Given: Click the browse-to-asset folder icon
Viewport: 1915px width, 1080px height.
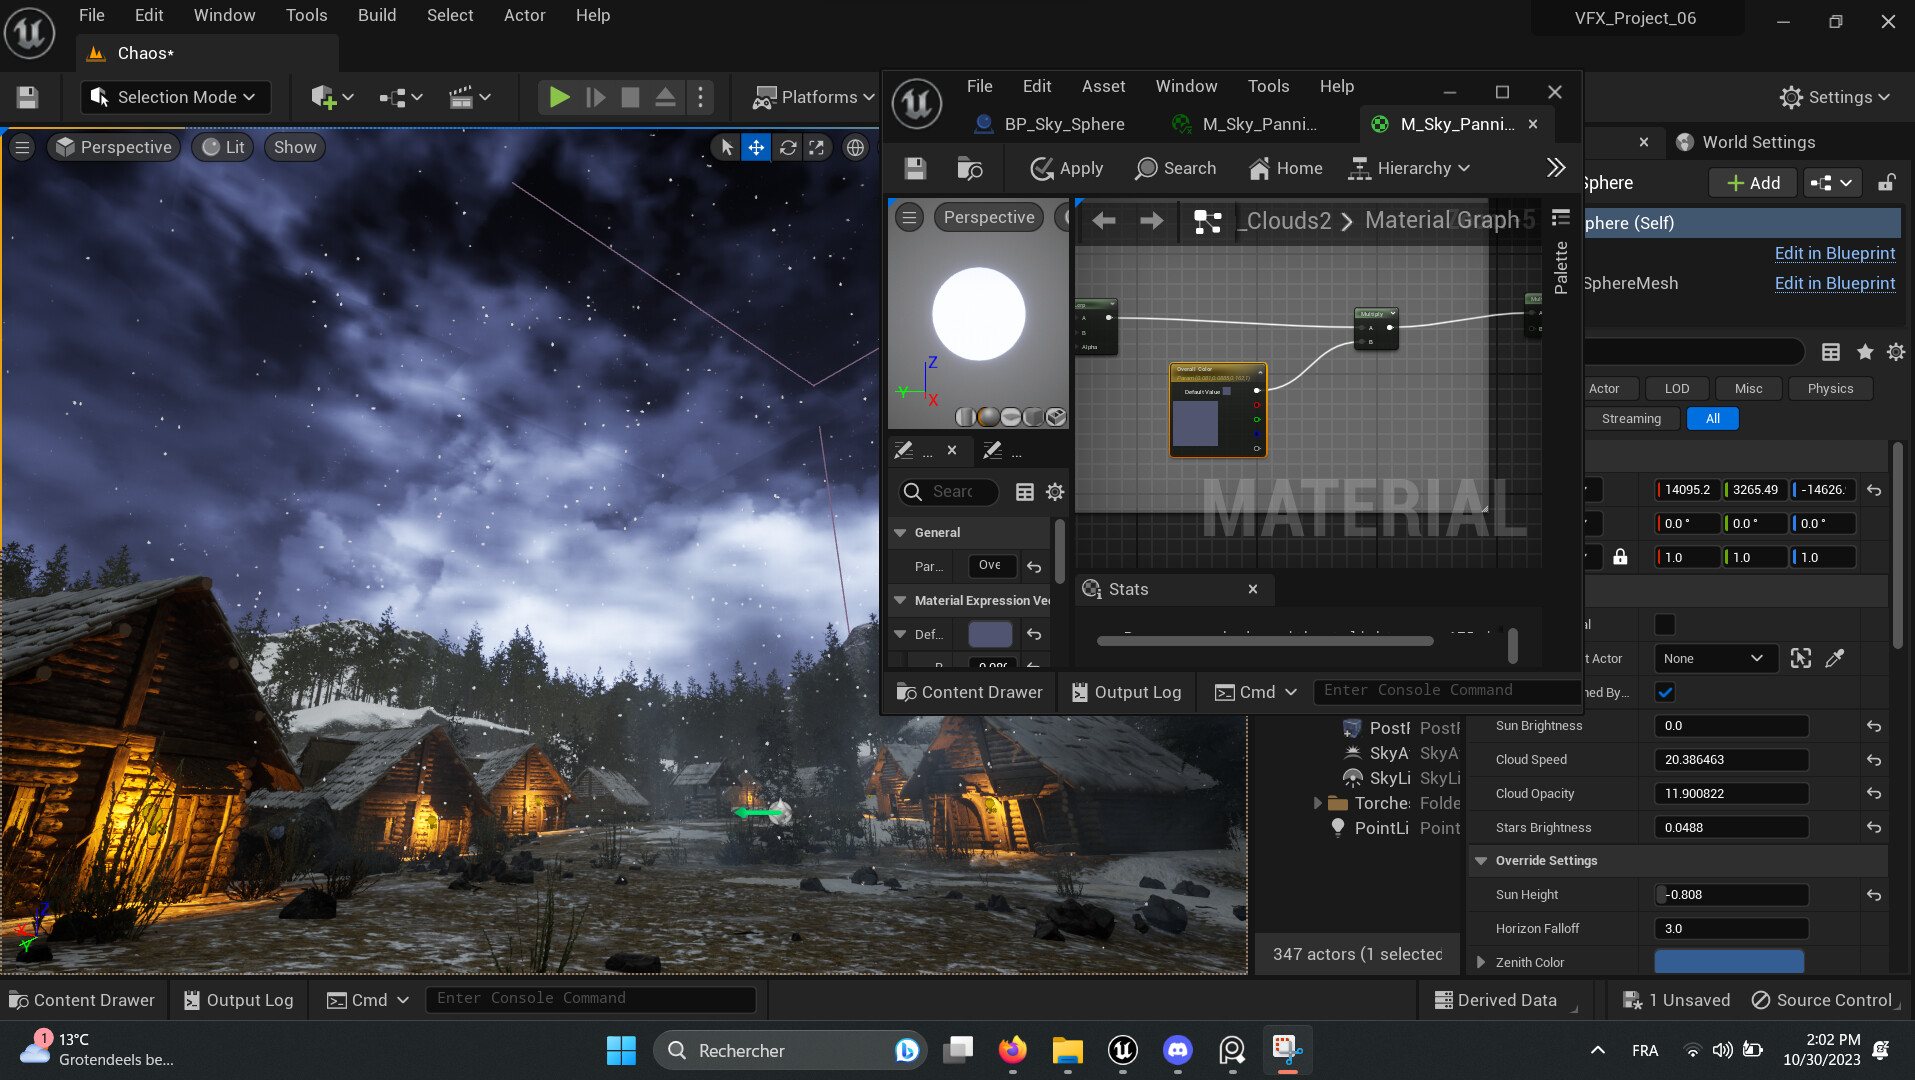Looking at the screenshot, I should coord(969,168).
